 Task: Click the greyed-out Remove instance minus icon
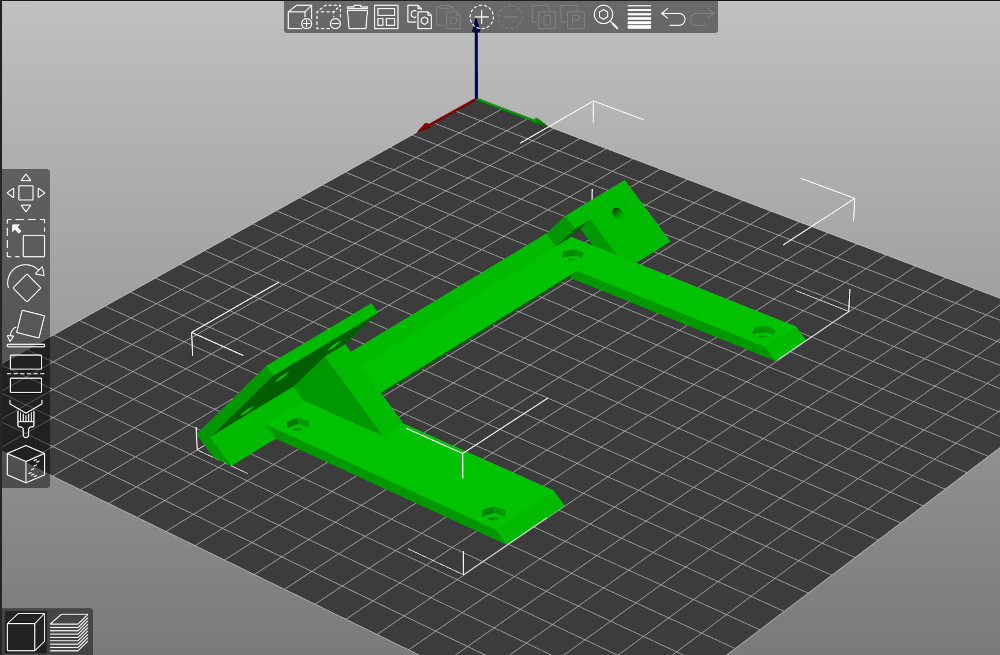click(511, 17)
